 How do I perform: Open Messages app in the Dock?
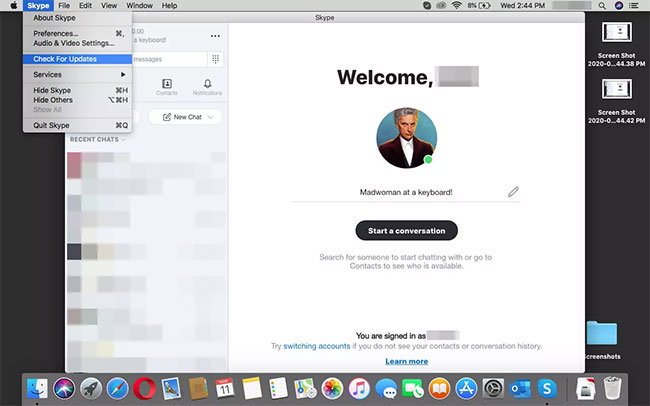click(386, 389)
